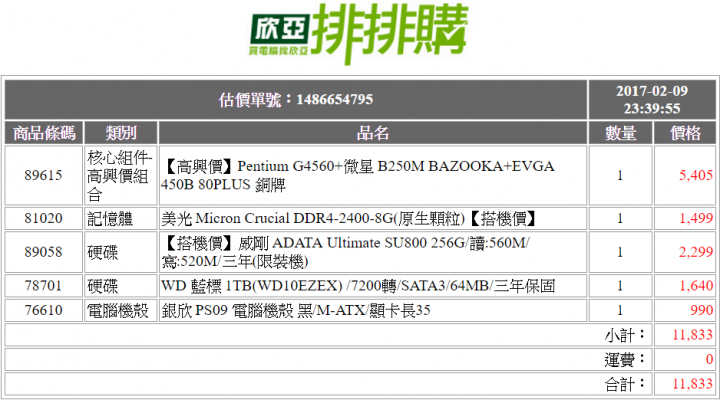Click price 1,640
Image resolution: width=720 pixels, height=400 pixels.
click(696, 286)
